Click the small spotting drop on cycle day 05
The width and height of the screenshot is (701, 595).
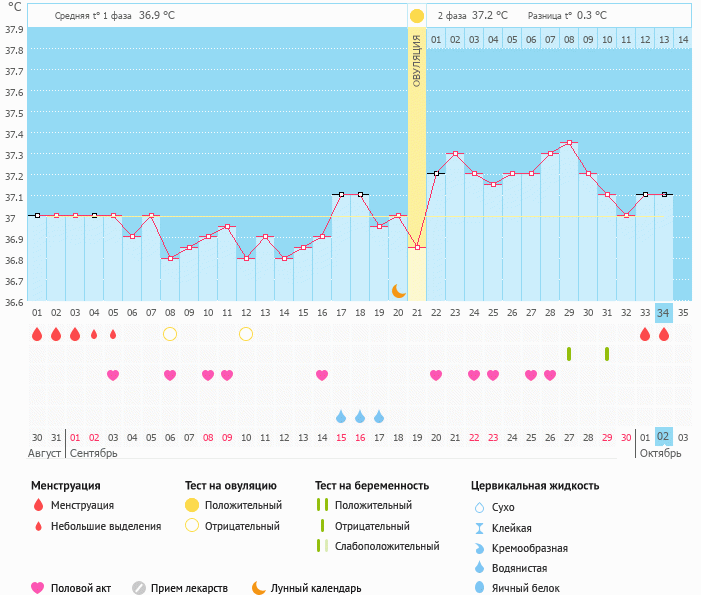(x=113, y=334)
